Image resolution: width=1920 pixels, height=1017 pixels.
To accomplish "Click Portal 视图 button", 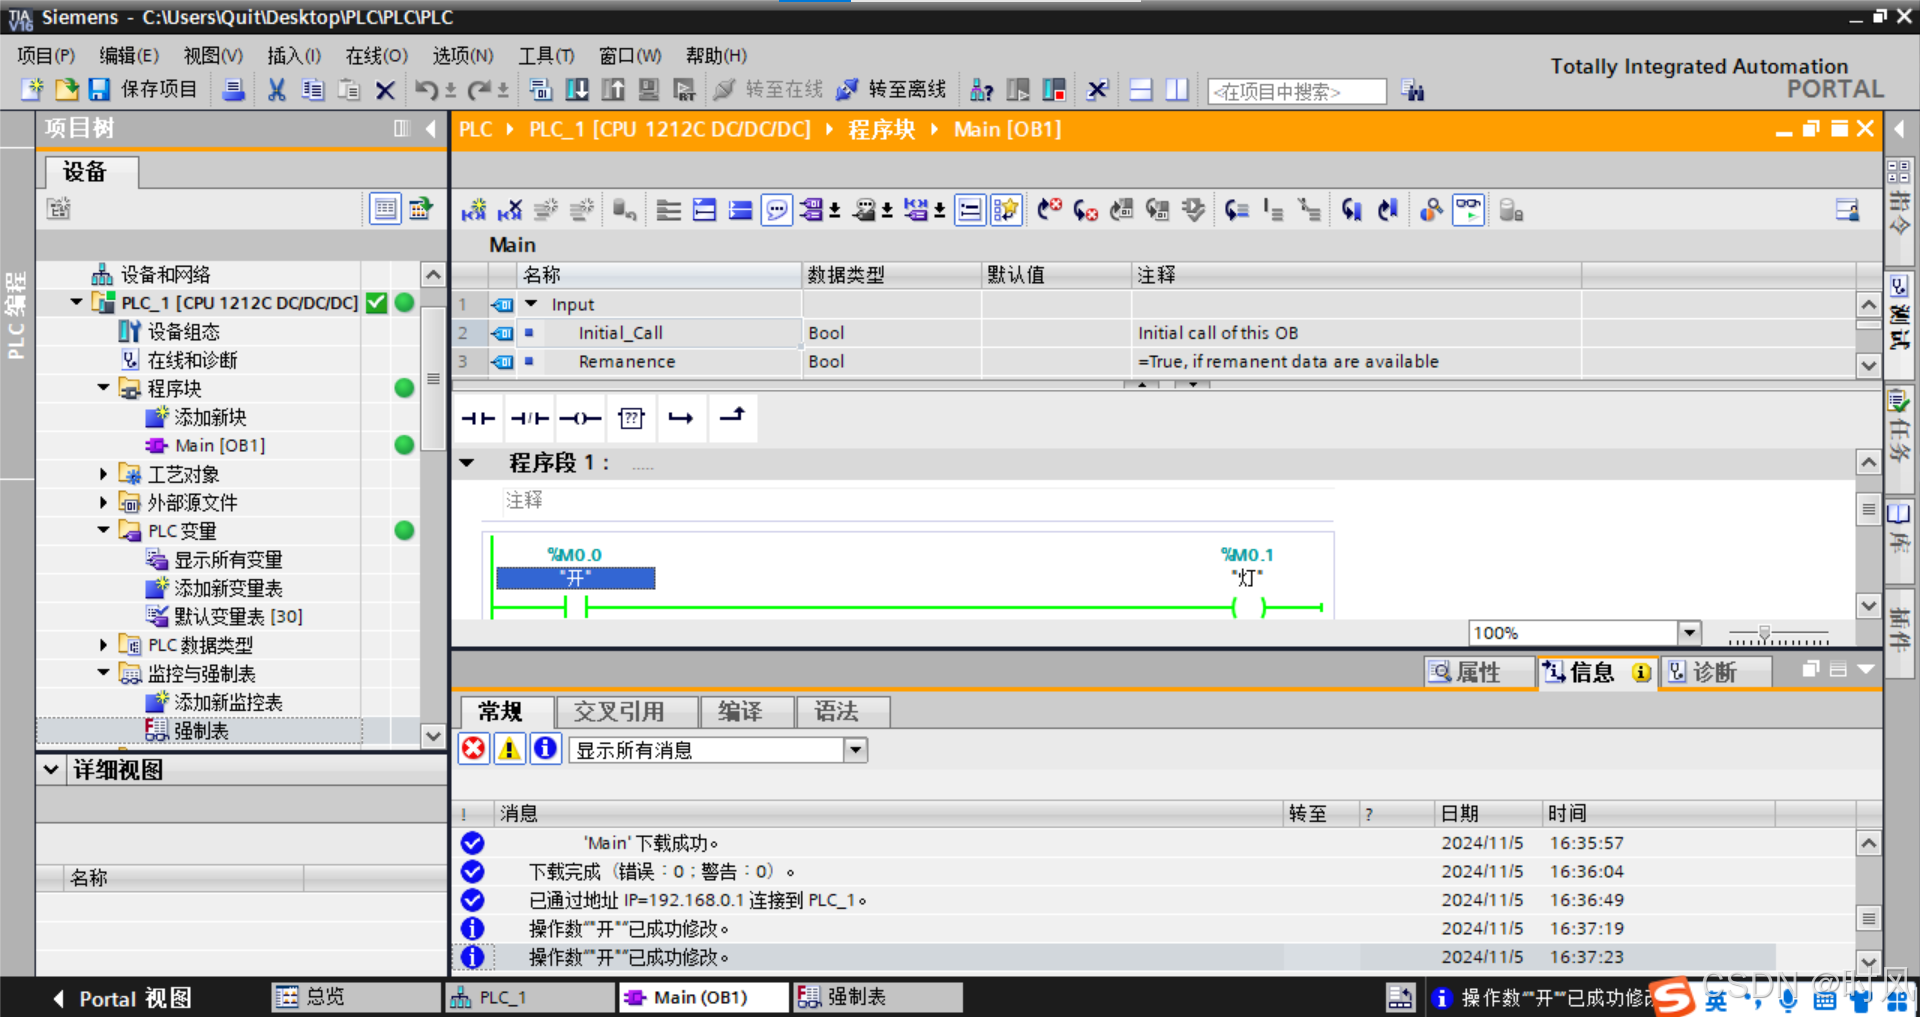I will [x=123, y=998].
